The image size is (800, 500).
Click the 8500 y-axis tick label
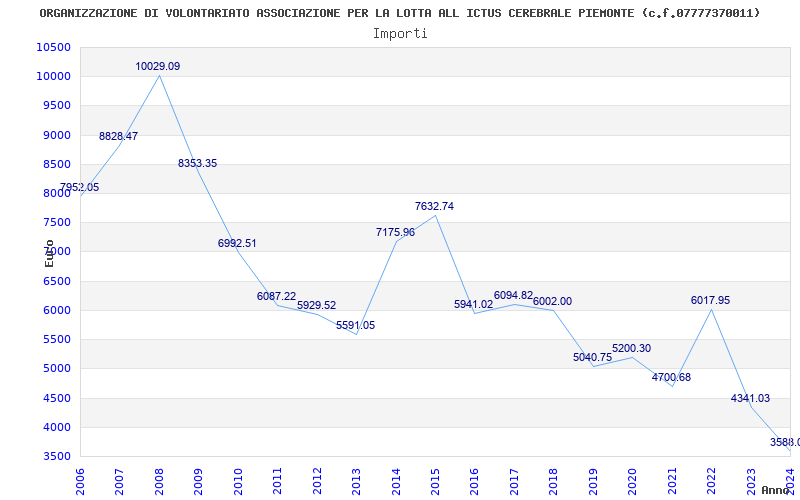(56, 164)
